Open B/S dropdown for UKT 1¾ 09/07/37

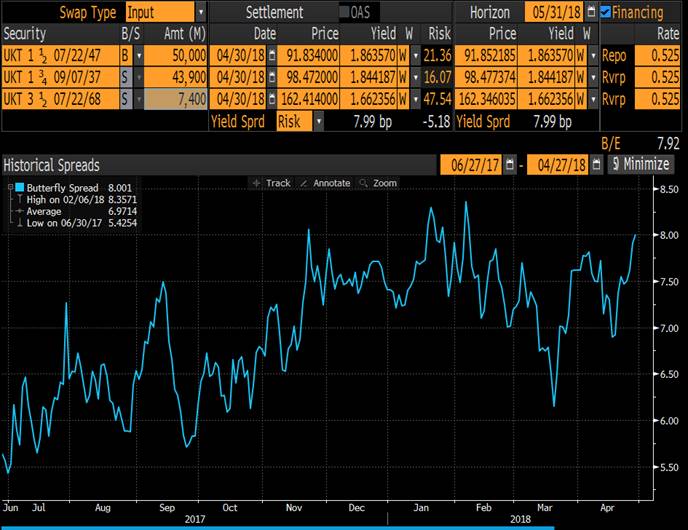[x=139, y=77]
